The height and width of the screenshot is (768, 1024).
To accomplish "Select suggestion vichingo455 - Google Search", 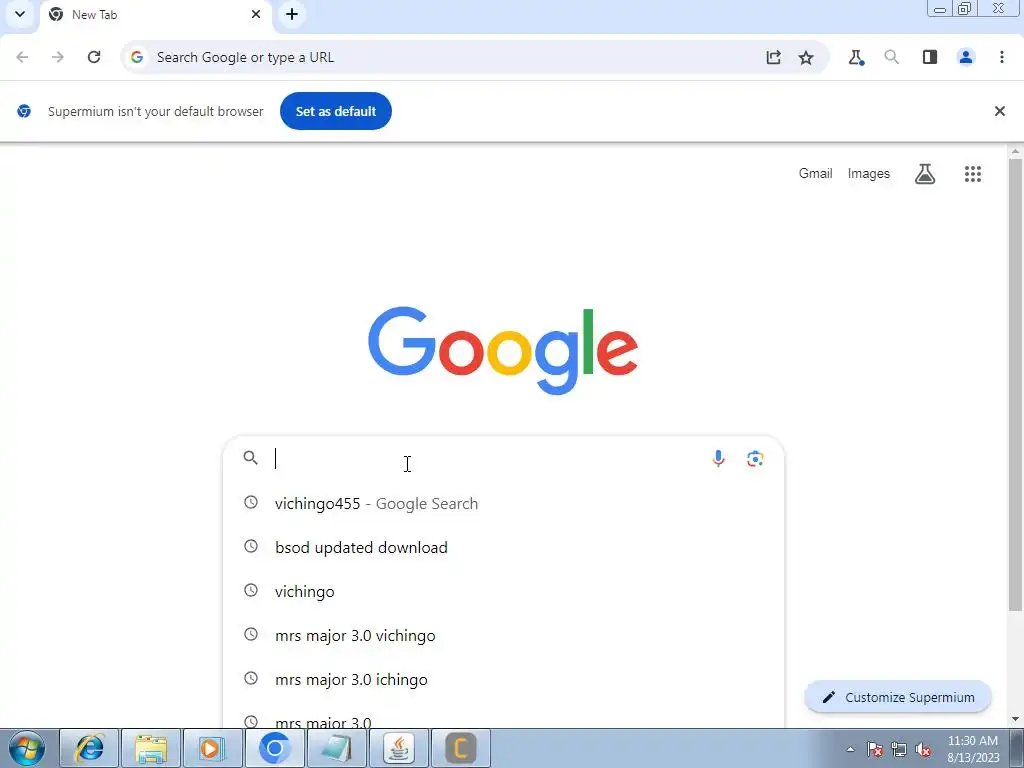I will [503, 504].
